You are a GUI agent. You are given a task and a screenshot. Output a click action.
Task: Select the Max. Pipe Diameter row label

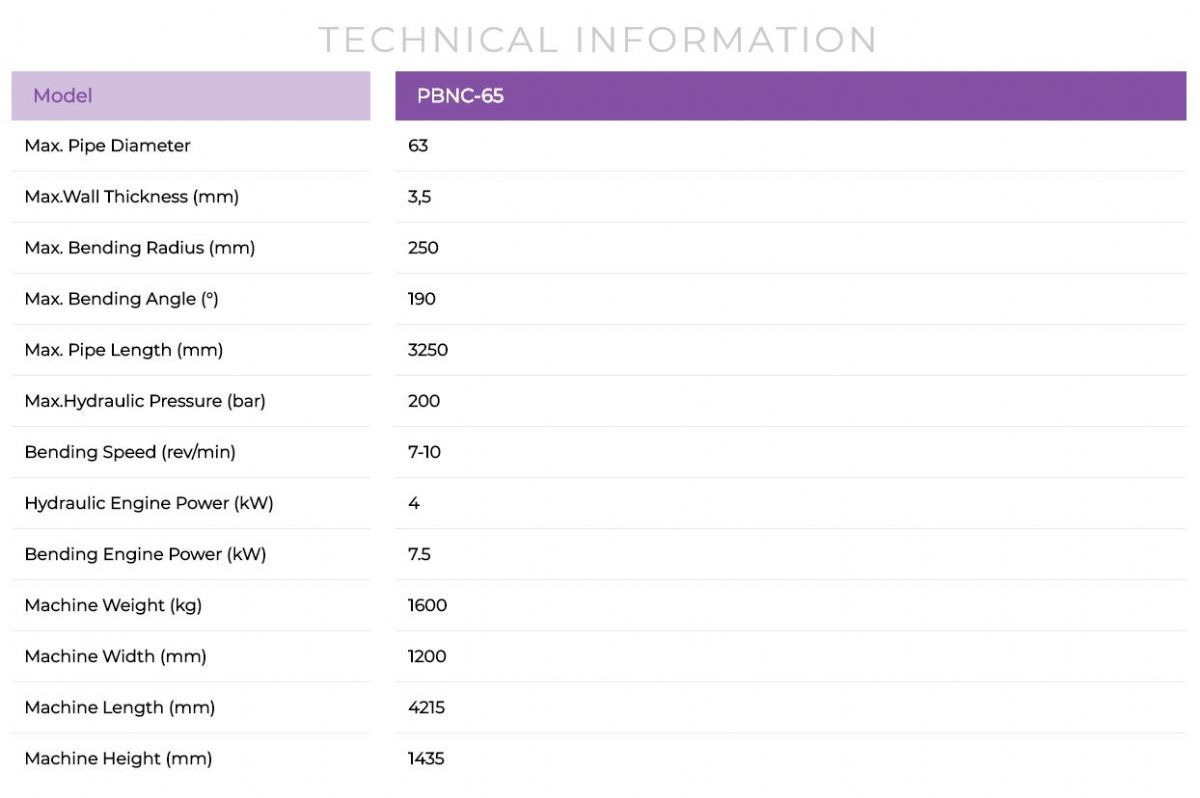click(x=107, y=146)
